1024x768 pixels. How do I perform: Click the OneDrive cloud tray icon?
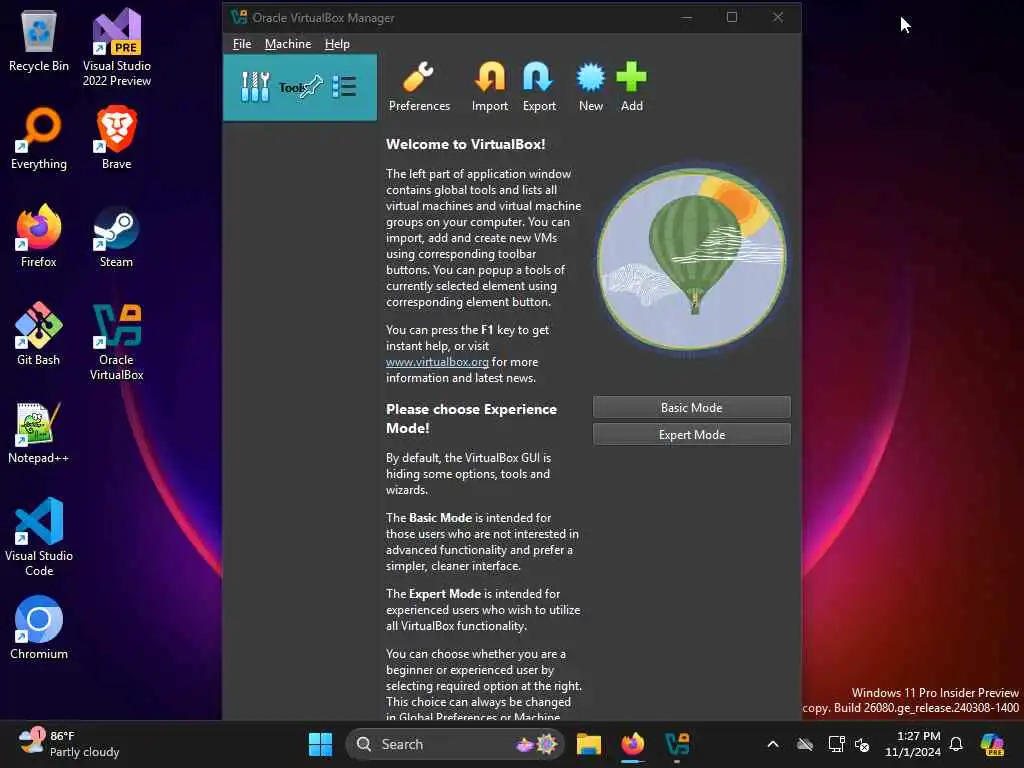[805, 744]
